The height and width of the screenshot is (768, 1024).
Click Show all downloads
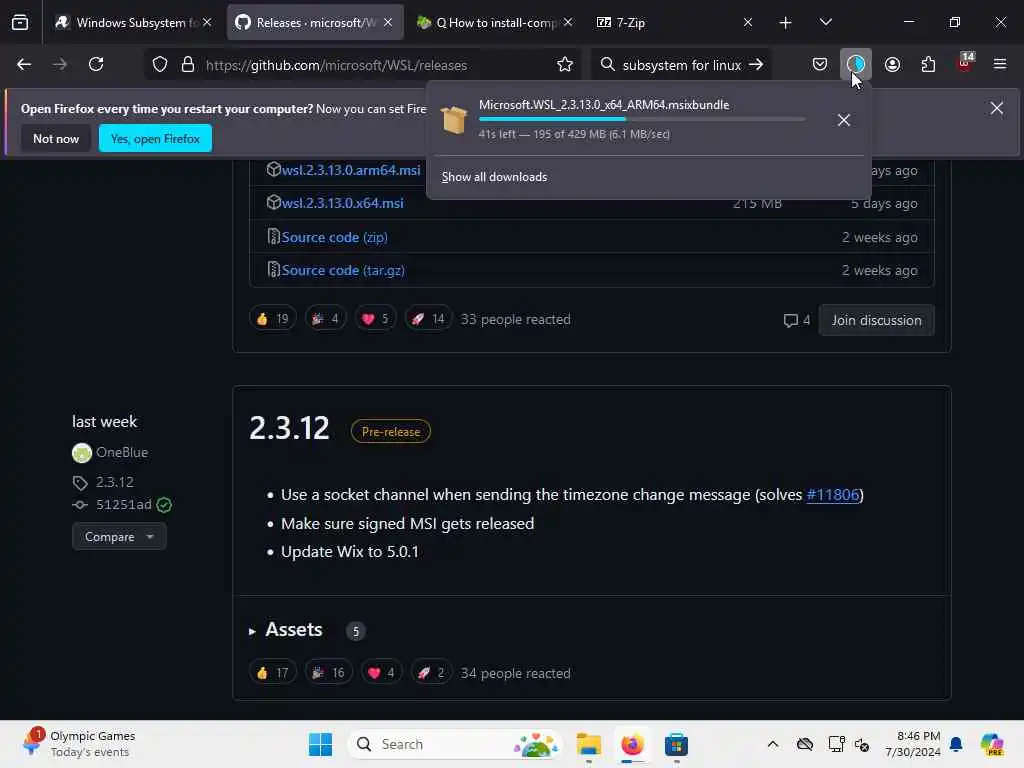[x=494, y=177]
